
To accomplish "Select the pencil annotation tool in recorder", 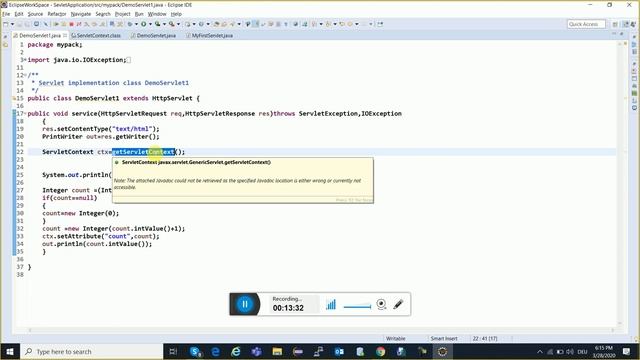I will tap(398, 304).
